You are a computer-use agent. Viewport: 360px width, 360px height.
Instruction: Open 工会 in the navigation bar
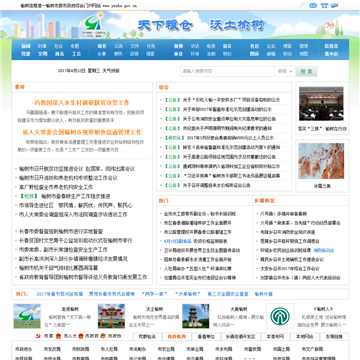click(x=76, y=54)
